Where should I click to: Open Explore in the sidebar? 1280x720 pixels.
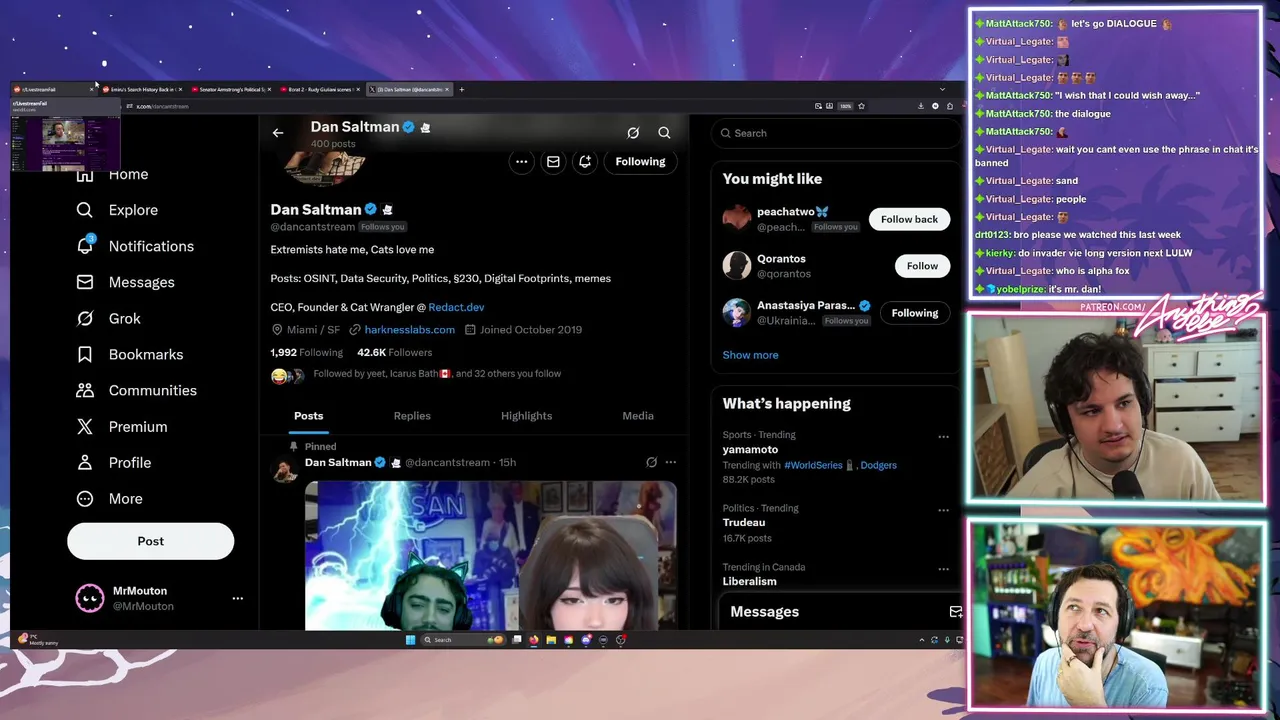(x=118, y=210)
